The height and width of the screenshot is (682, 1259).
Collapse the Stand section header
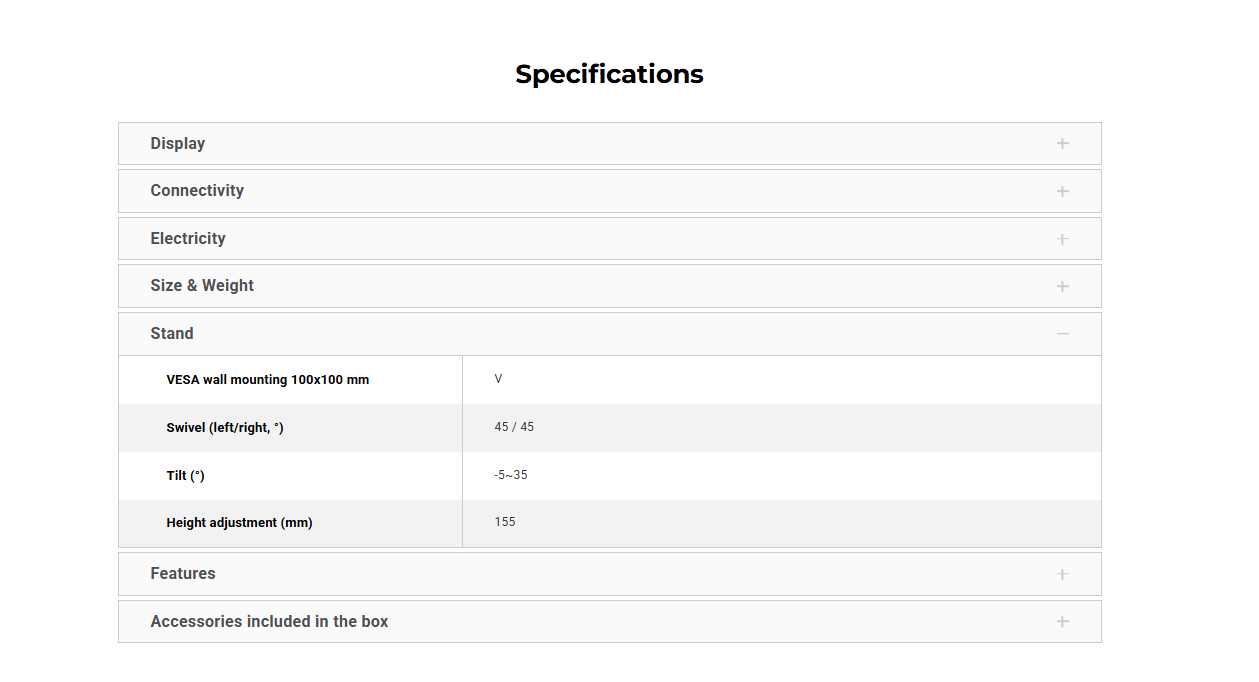point(172,334)
